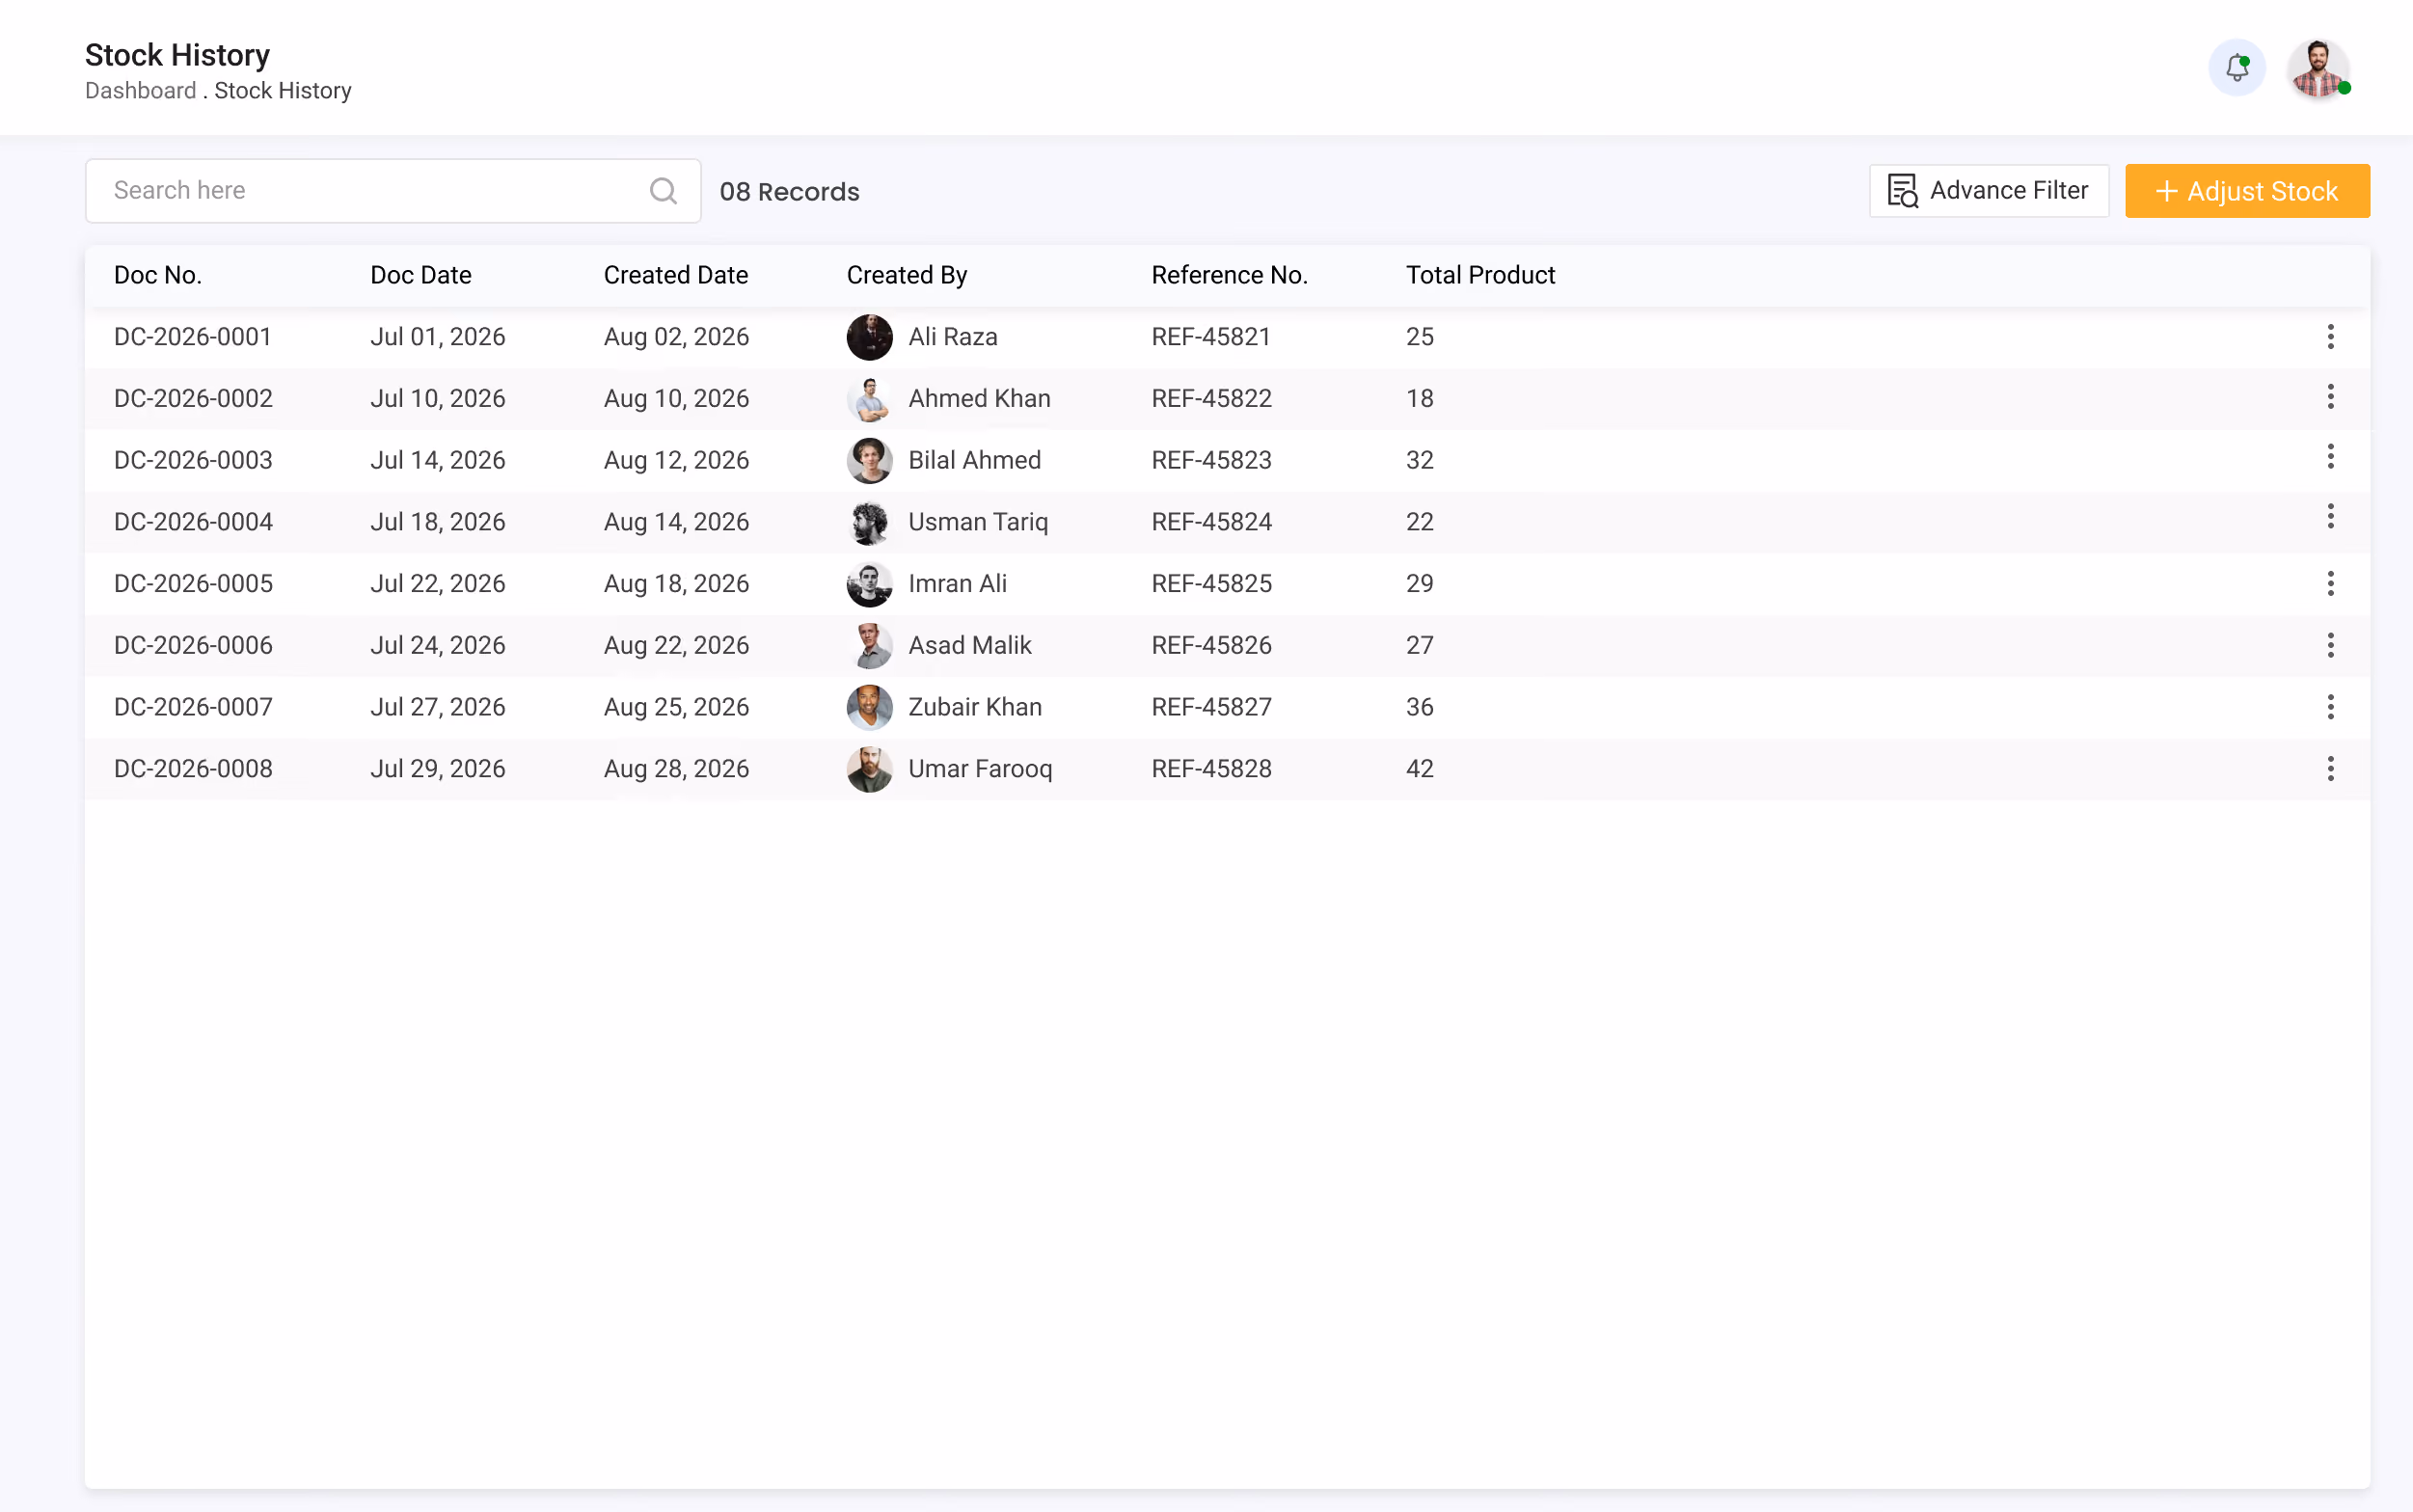Sort by Doc No. column header

tap(158, 275)
